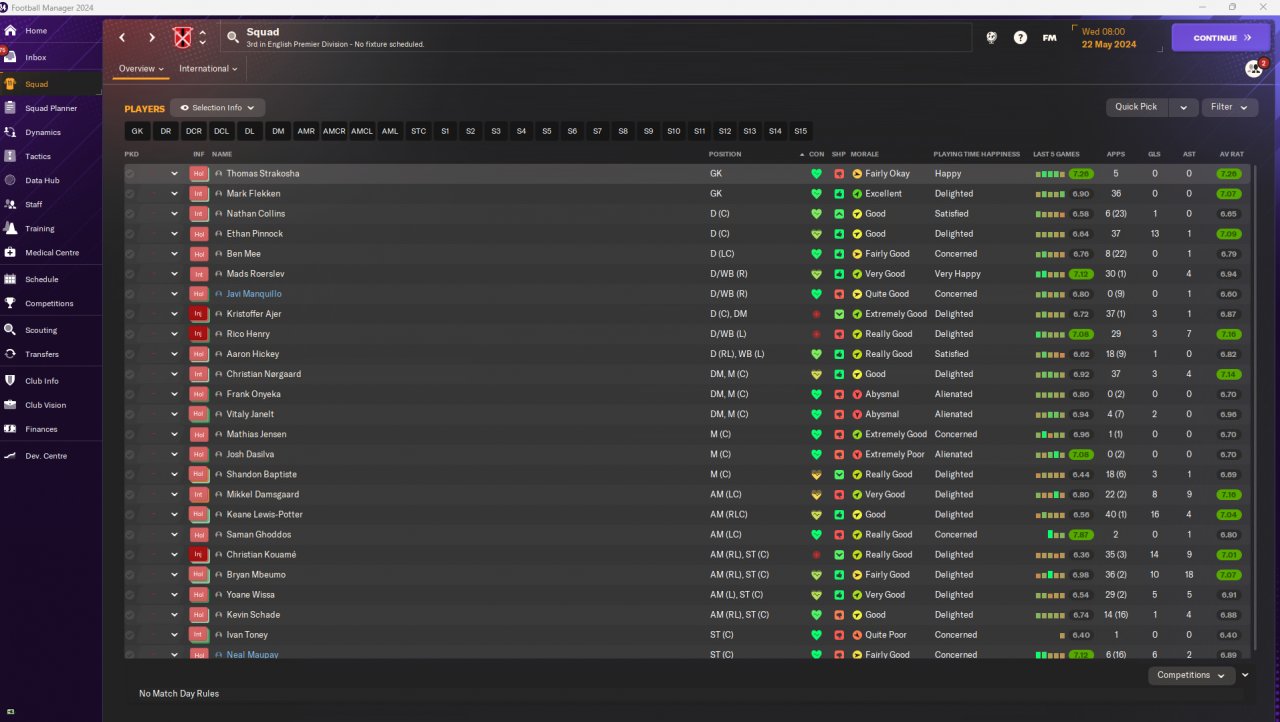Open the Finances sidebar icon

[10, 429]
